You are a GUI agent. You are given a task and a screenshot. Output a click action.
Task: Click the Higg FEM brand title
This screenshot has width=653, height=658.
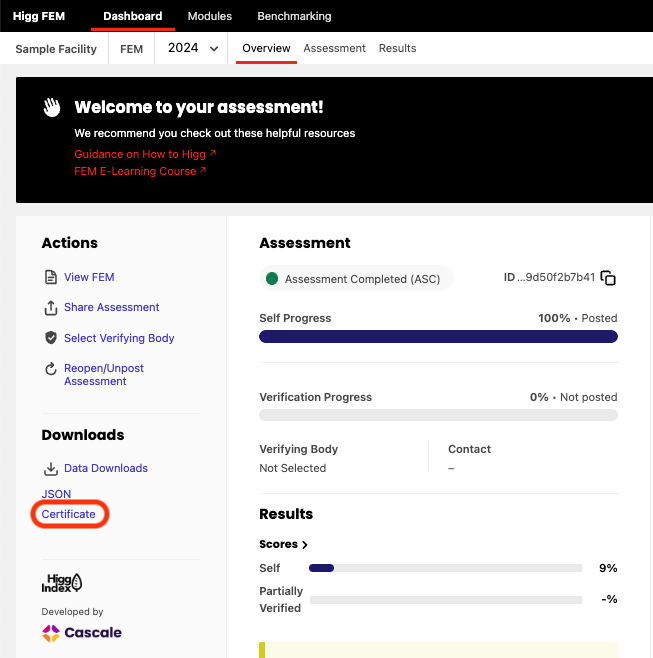39,16
